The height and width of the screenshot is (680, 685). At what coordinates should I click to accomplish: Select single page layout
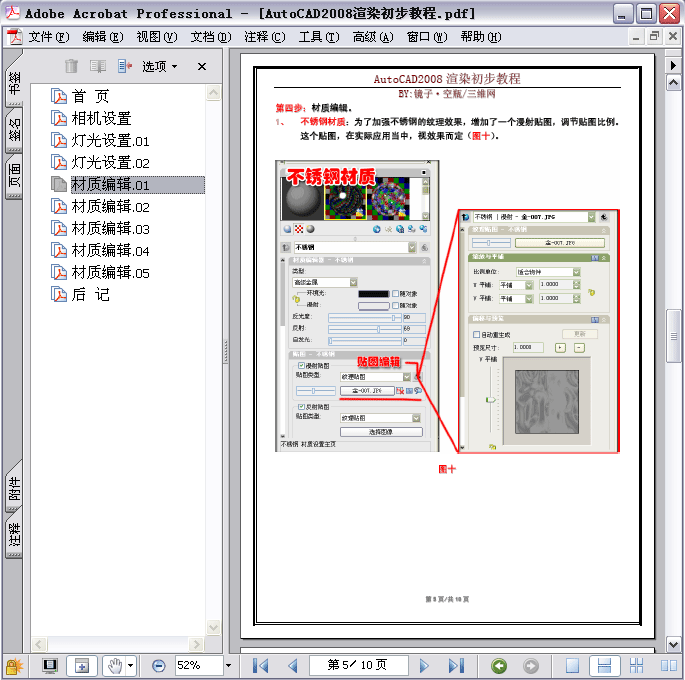572,666
